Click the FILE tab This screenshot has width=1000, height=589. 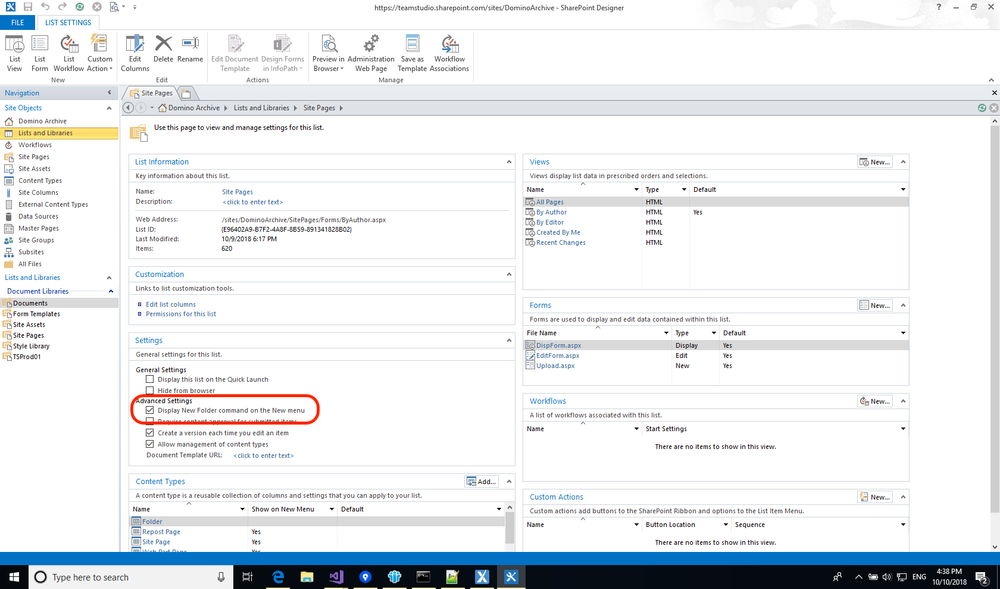click(x=17, y=21)
